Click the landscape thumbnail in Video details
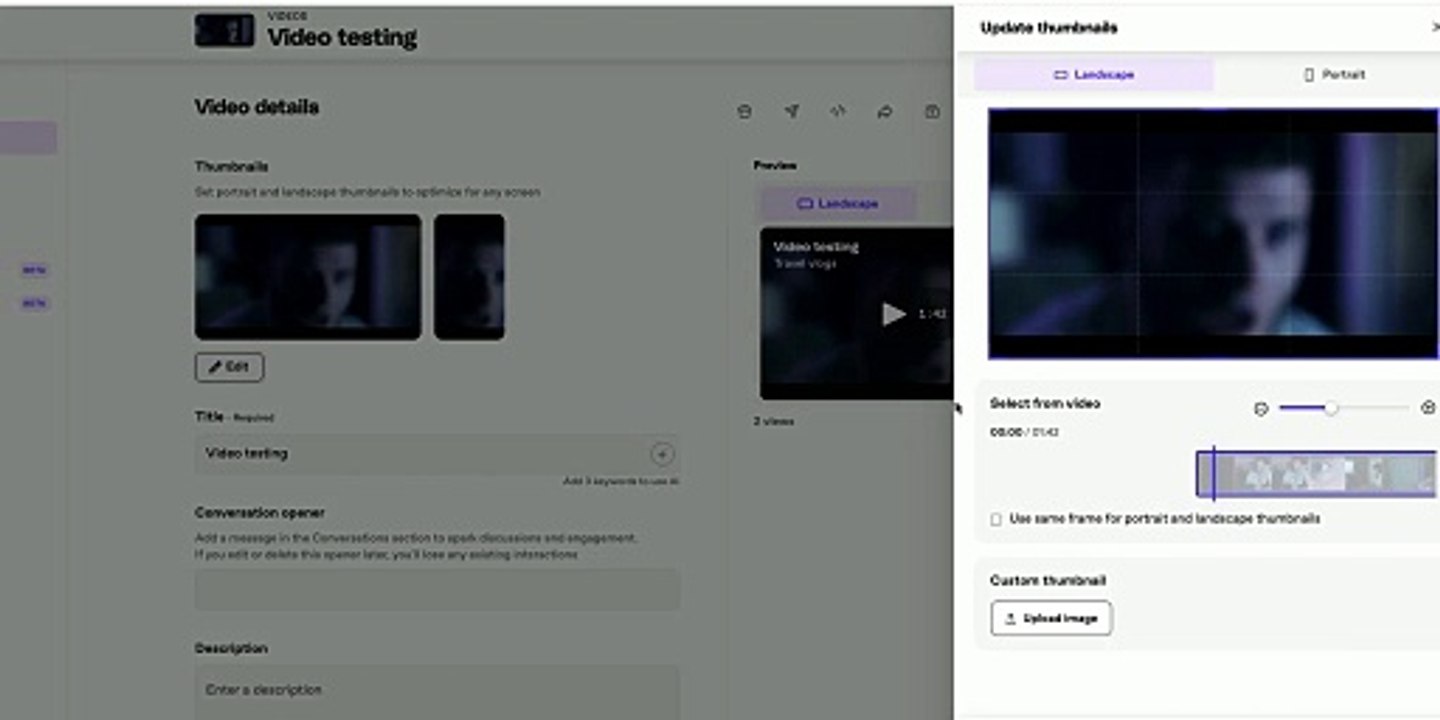The width and height of the screenshot is (1440, 720). [308, 277]
